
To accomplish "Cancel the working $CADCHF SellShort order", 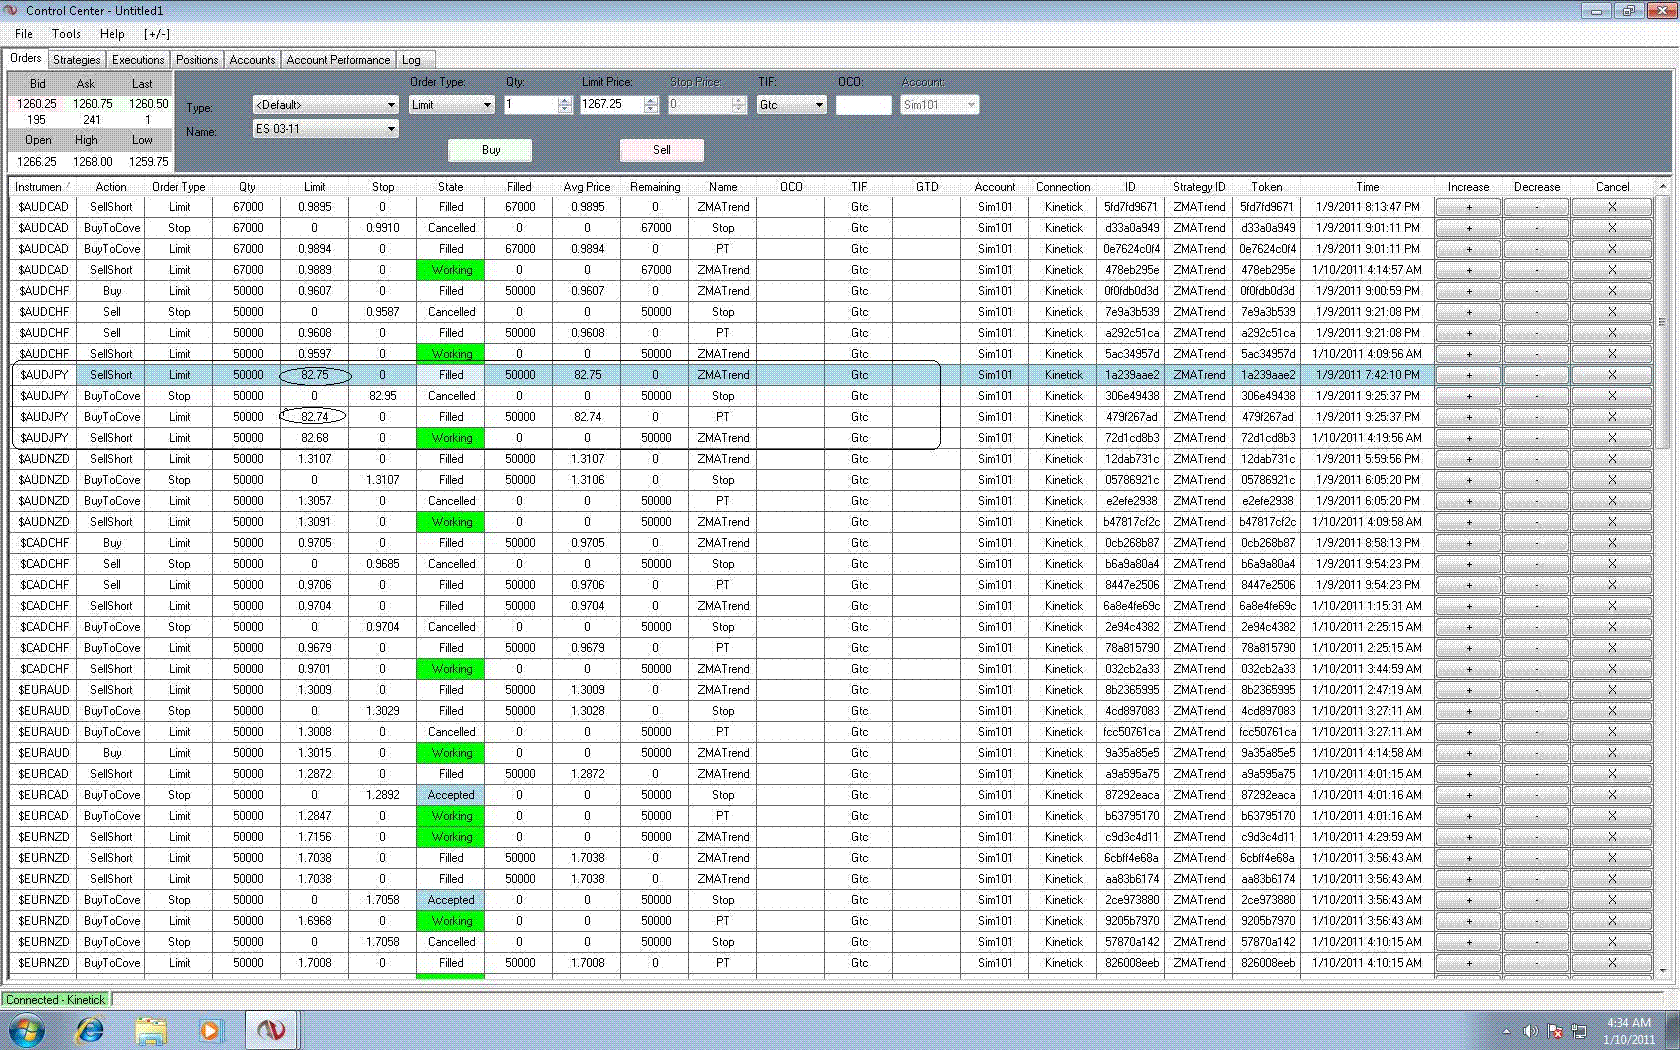I will pyautogui.click(x=1612, y=669).
